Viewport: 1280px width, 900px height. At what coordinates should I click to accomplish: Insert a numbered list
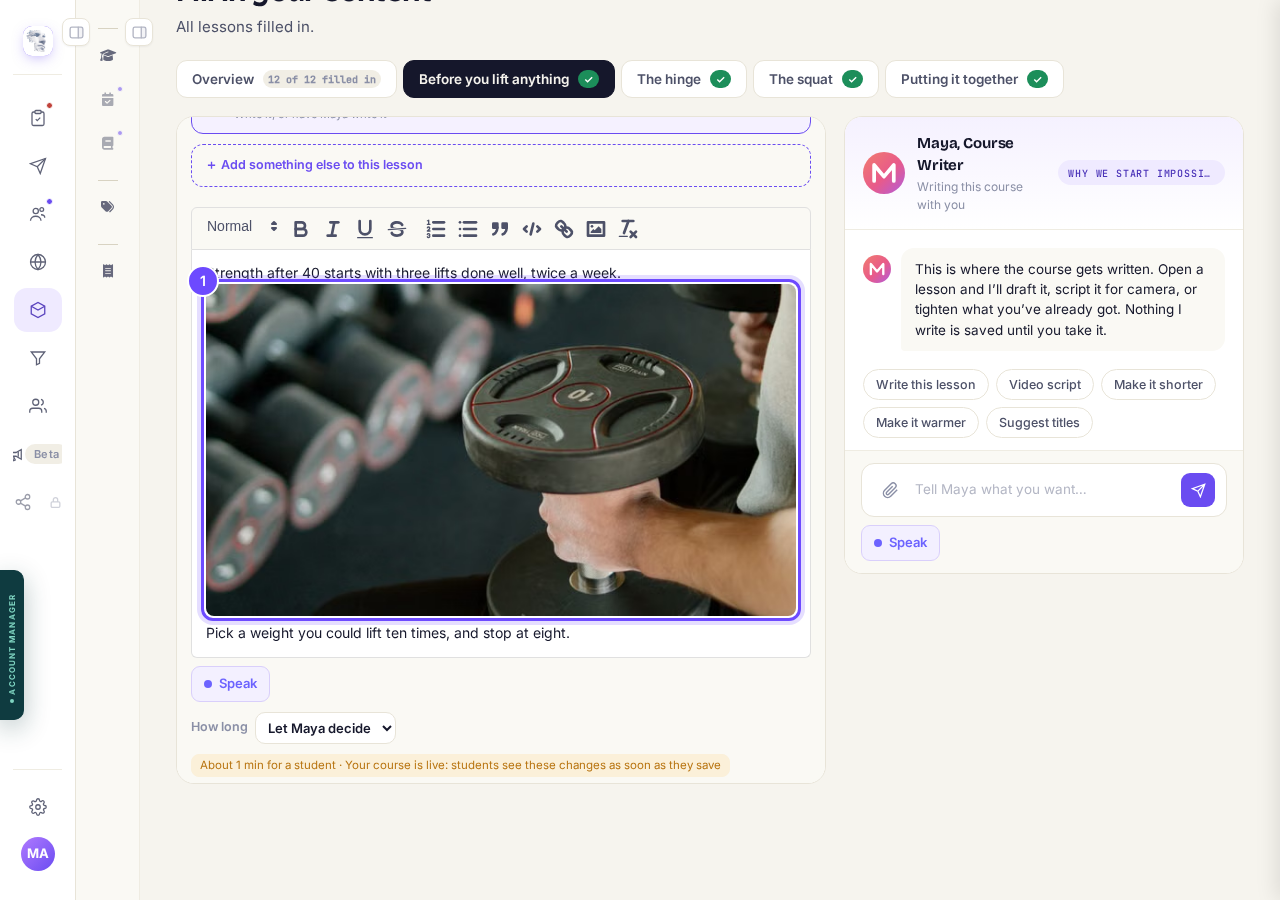pyautogui.click(x=436, y=229)
